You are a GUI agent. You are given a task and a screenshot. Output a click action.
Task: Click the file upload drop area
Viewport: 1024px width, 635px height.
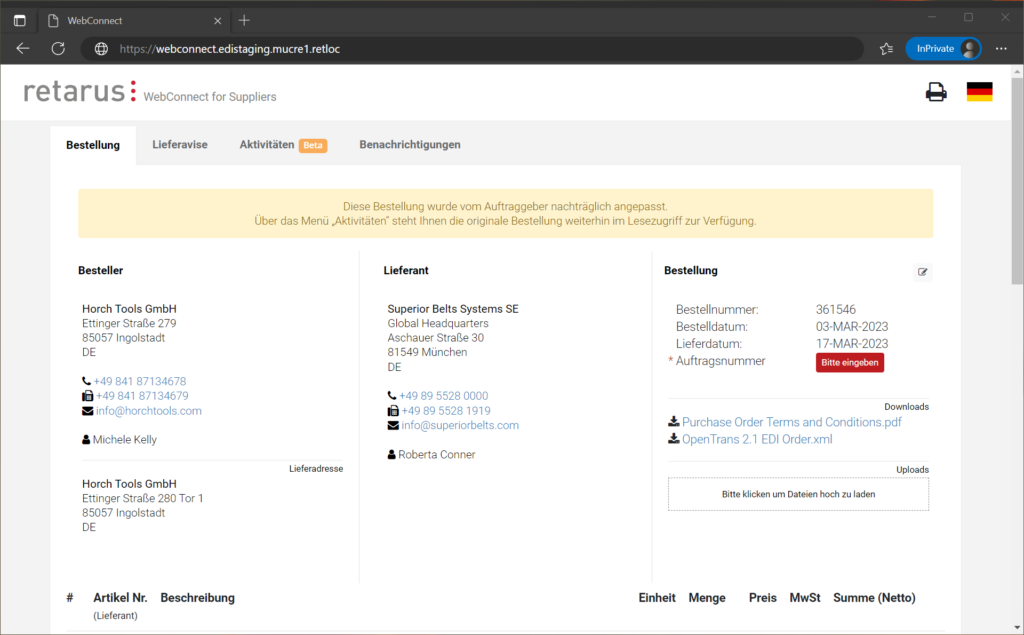click(x=798, y=495)
